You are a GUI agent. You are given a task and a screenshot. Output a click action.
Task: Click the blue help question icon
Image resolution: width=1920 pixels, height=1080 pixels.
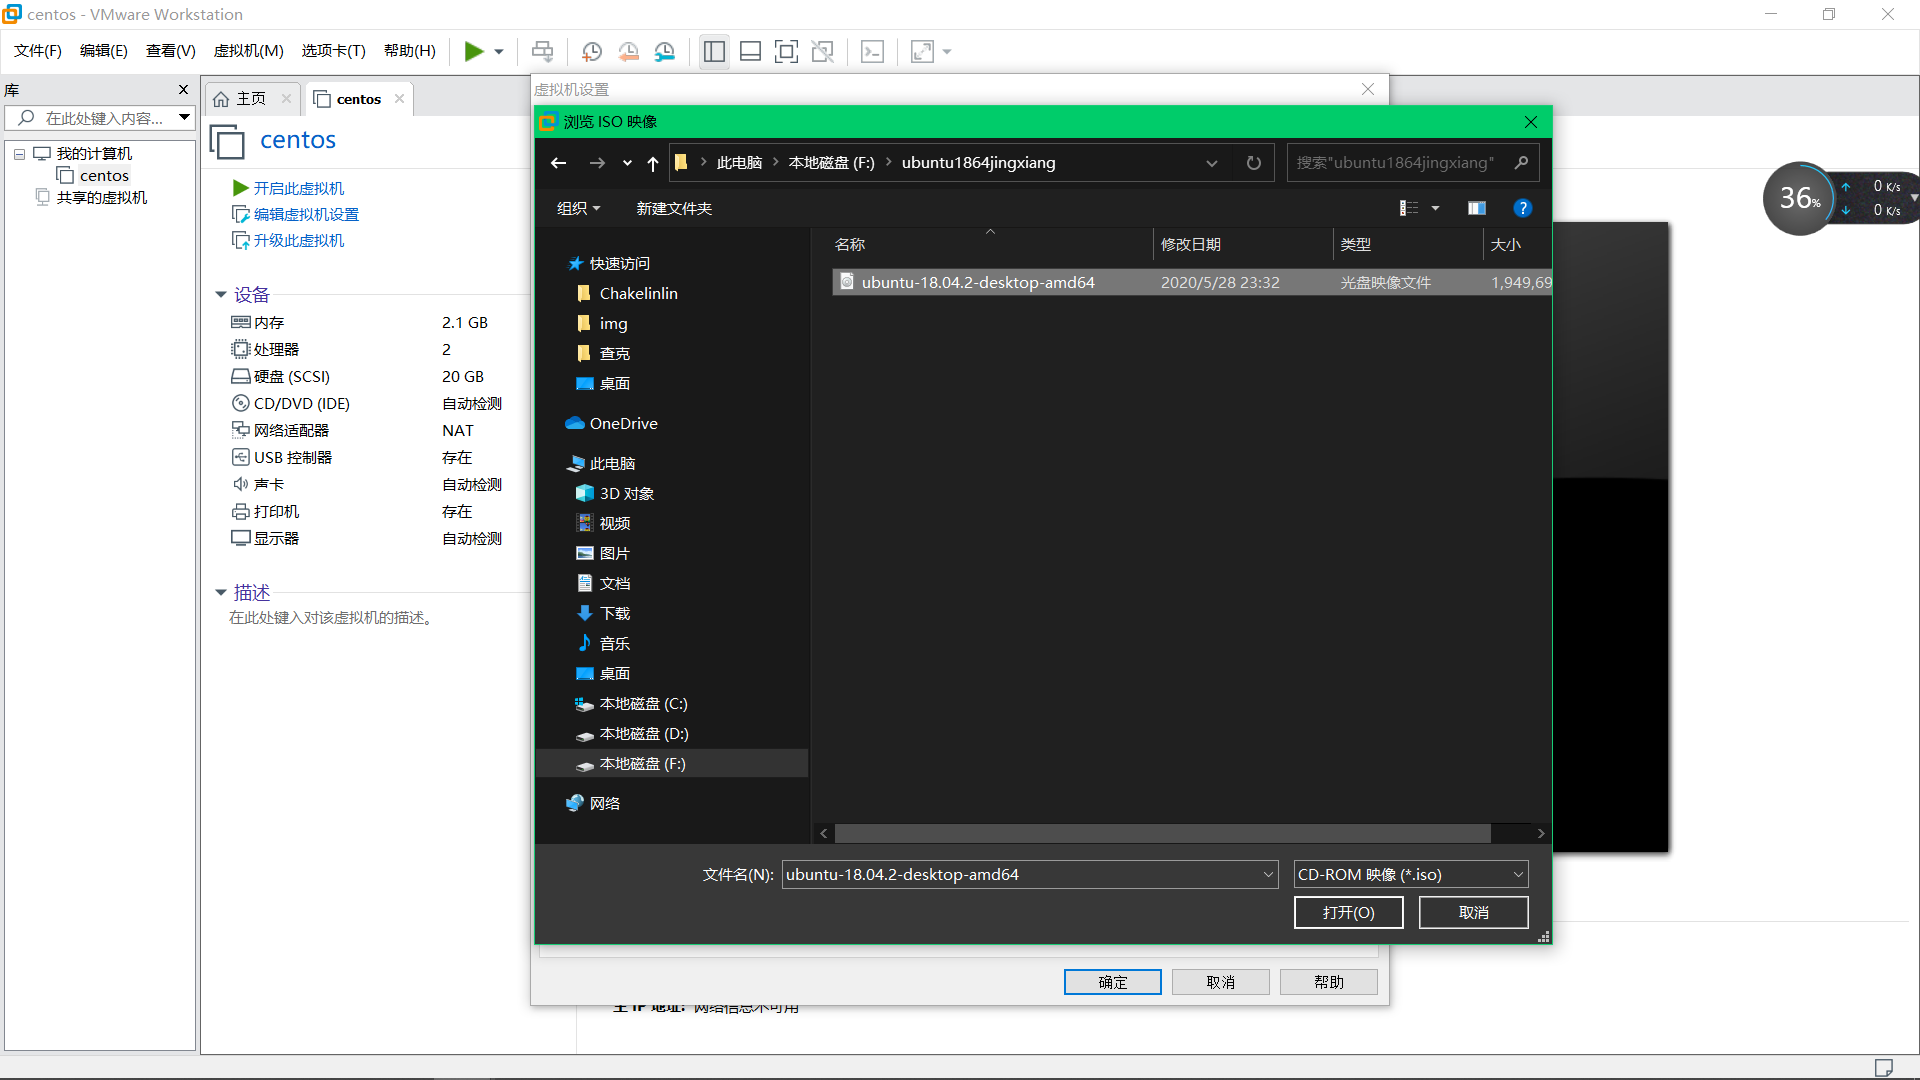point(1522,208)
